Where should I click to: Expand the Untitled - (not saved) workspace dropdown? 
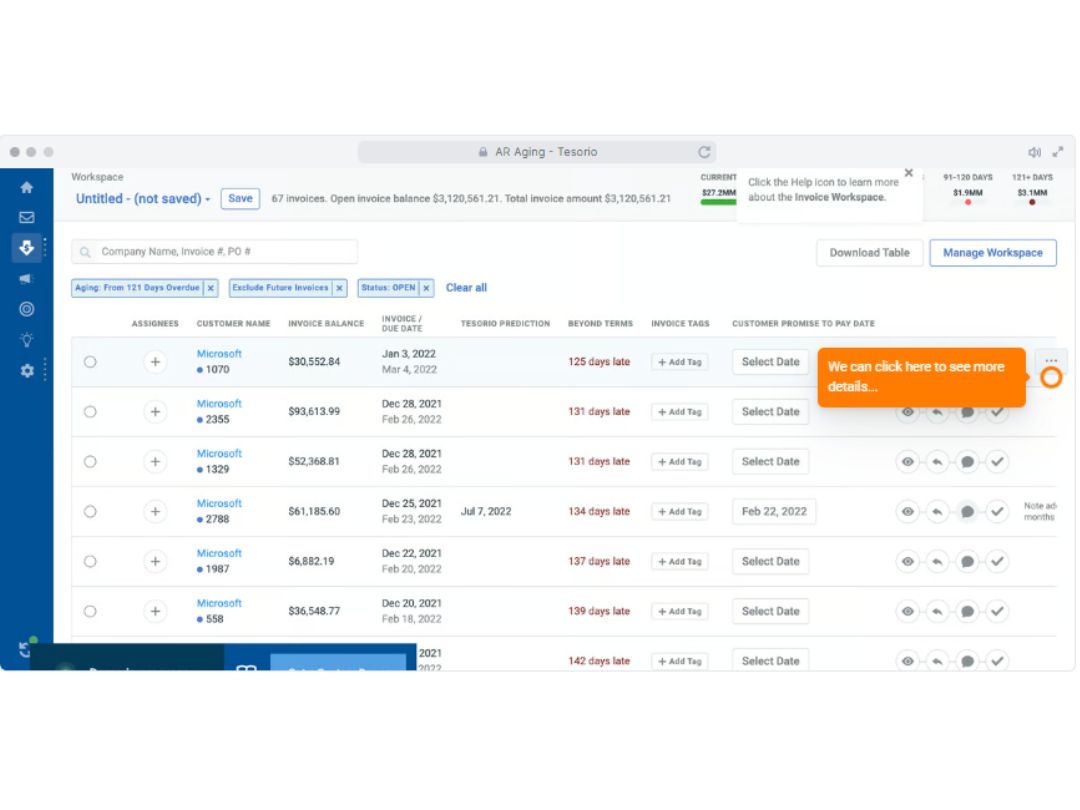(143, 198)
